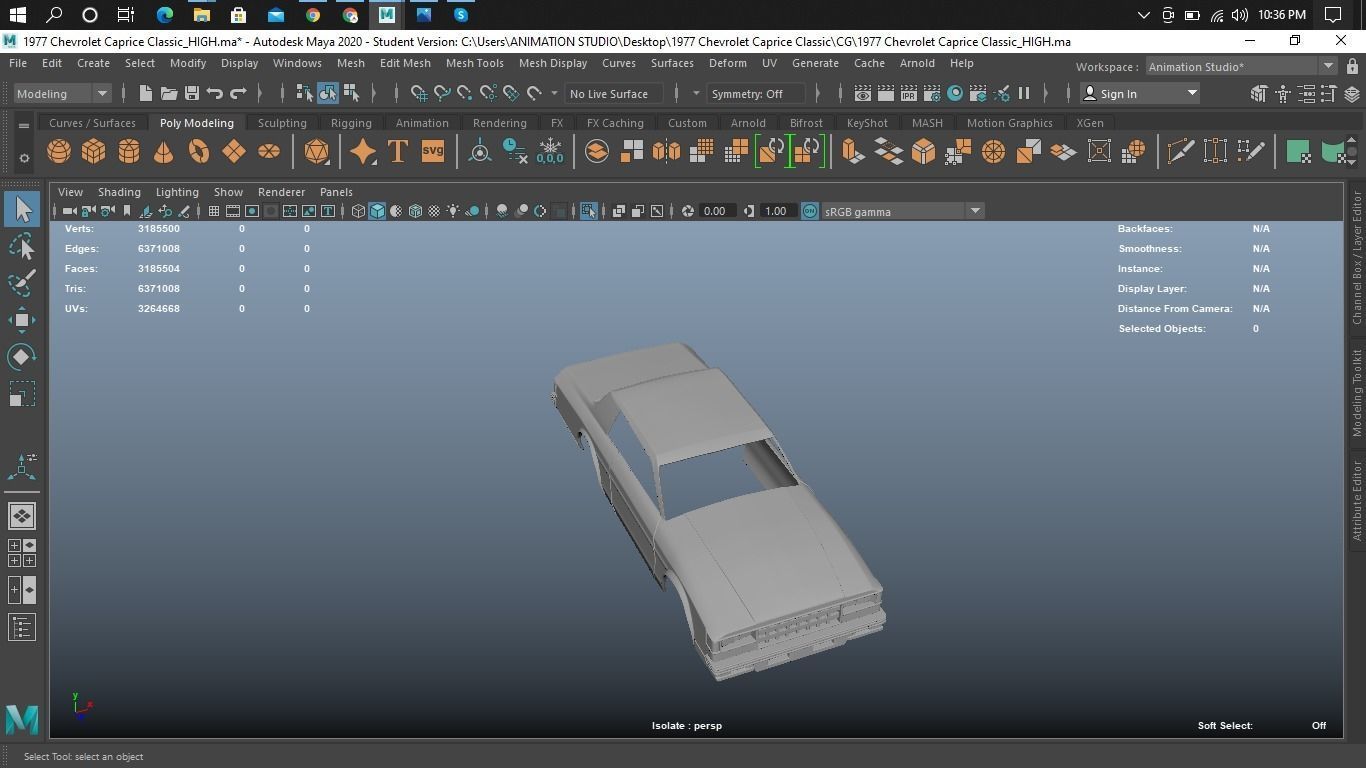Open the Modeling Toolkit side tab
Viewport: 1366px width, 768px height.
click(x=1357, y=392)
